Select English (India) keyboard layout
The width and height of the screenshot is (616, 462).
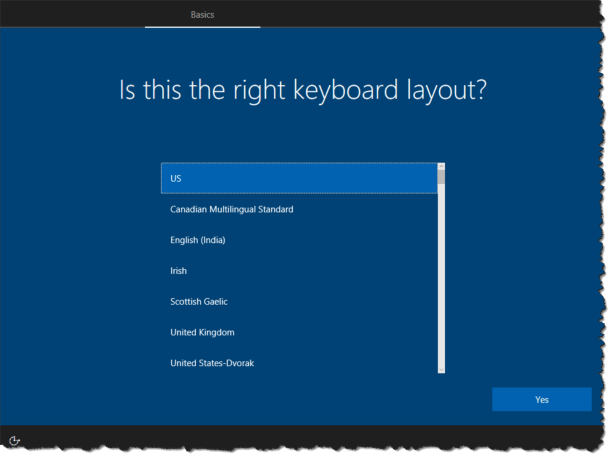coord(298,240)
